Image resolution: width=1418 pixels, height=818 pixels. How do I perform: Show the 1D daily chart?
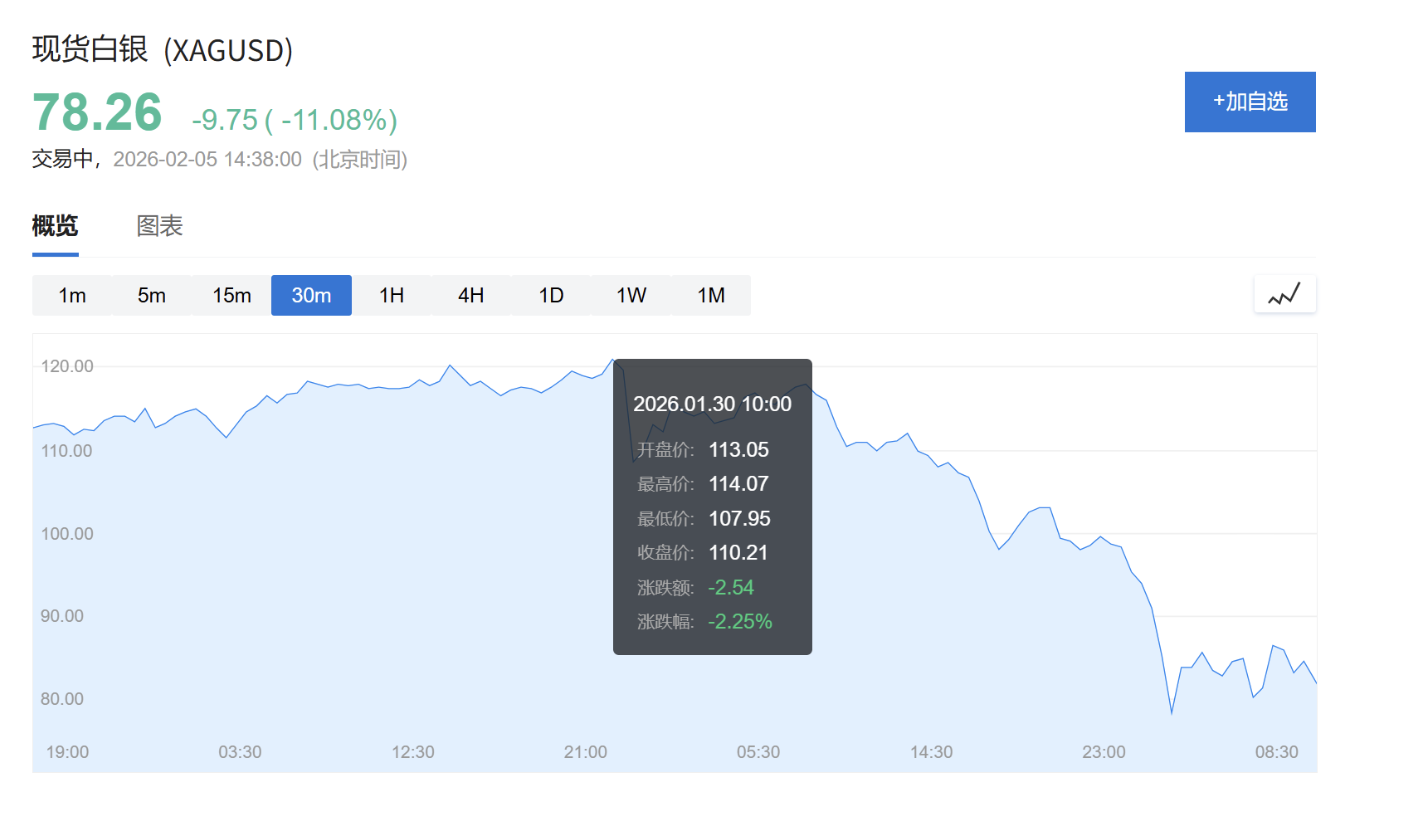point(551,296)
